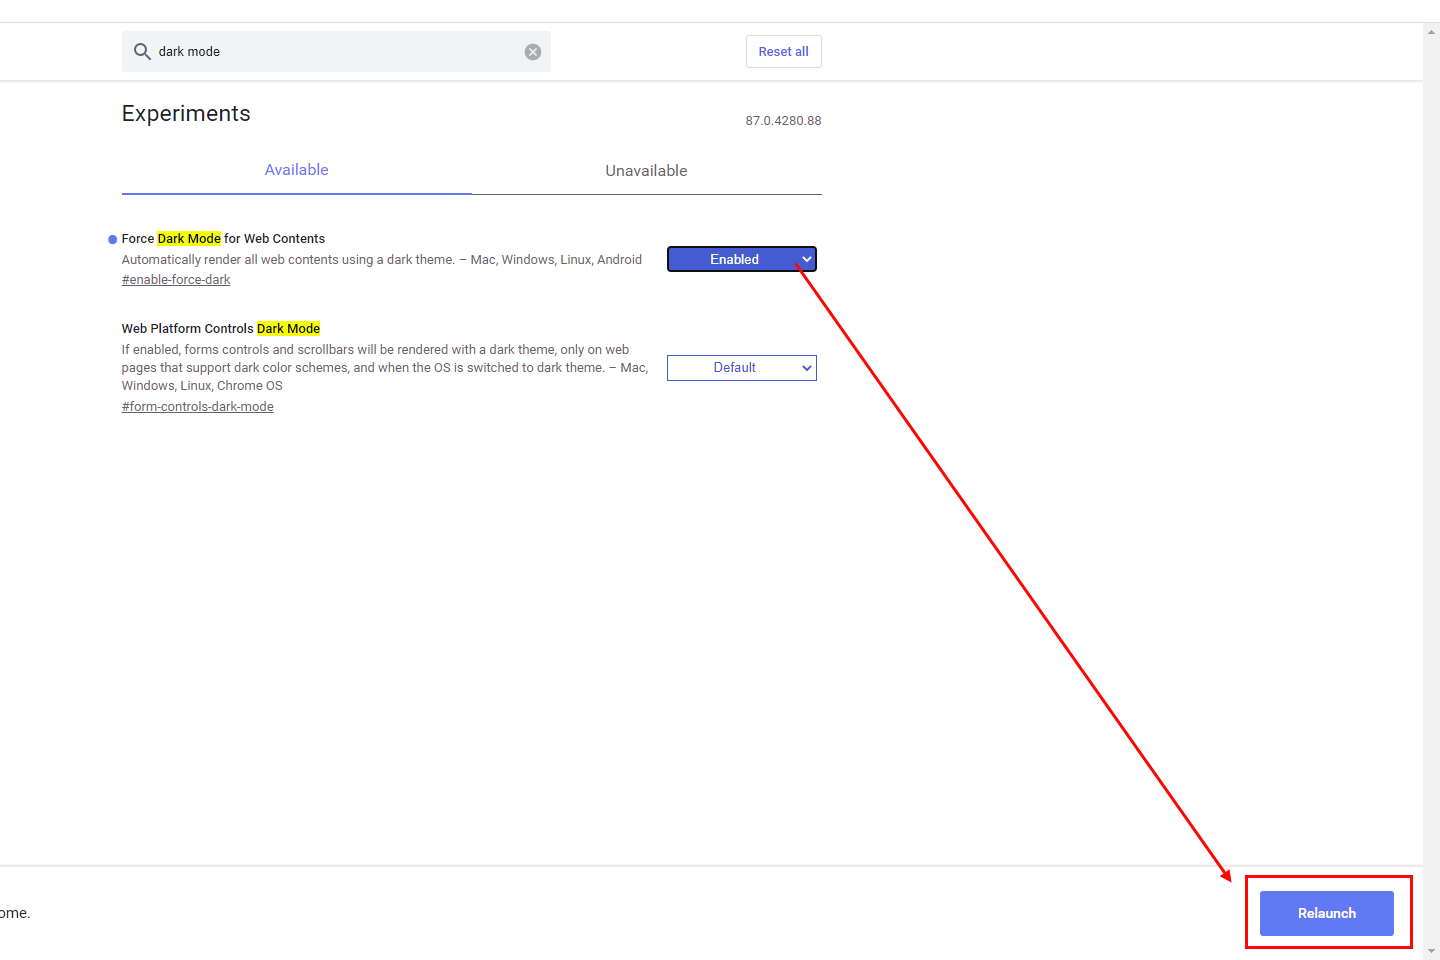Open the #form-controls-dark-mode link
This screenshot has height=960, width=1440.
click(x=198, y=407)
